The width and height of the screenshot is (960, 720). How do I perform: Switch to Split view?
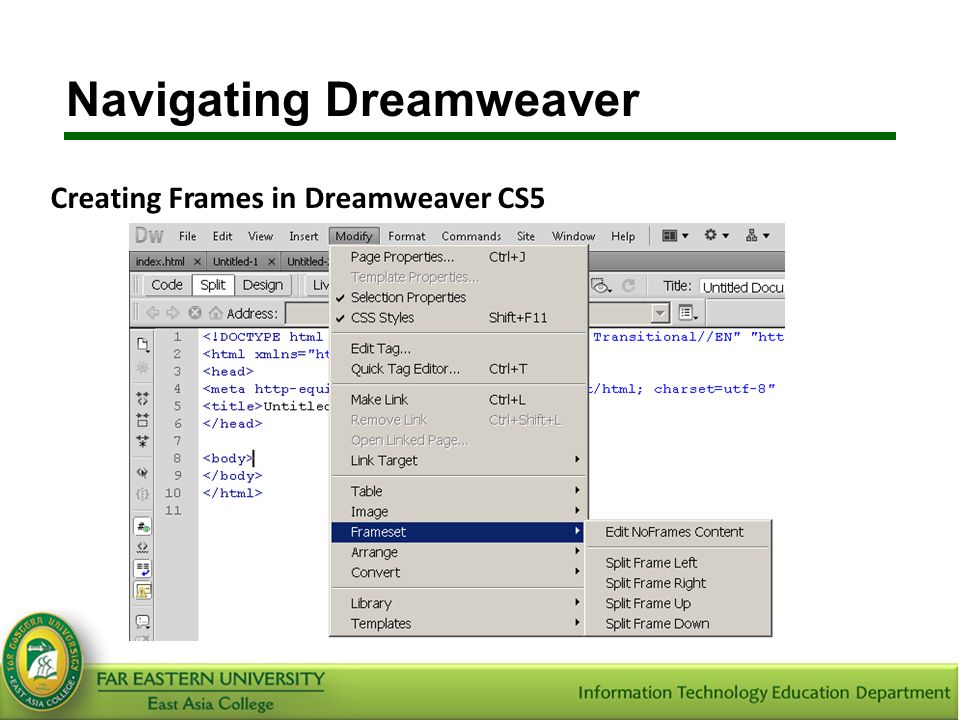pyautogui.click(x=212, y=285)
